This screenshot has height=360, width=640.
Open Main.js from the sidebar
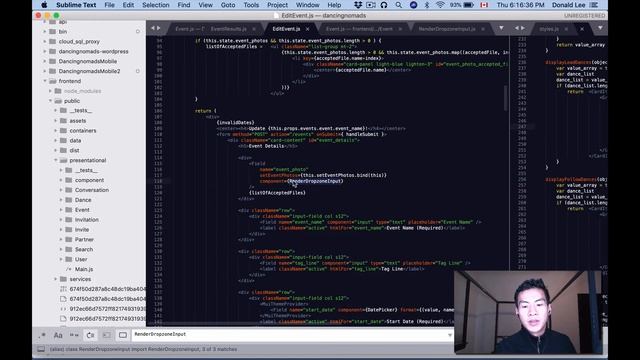coord(84,269)
